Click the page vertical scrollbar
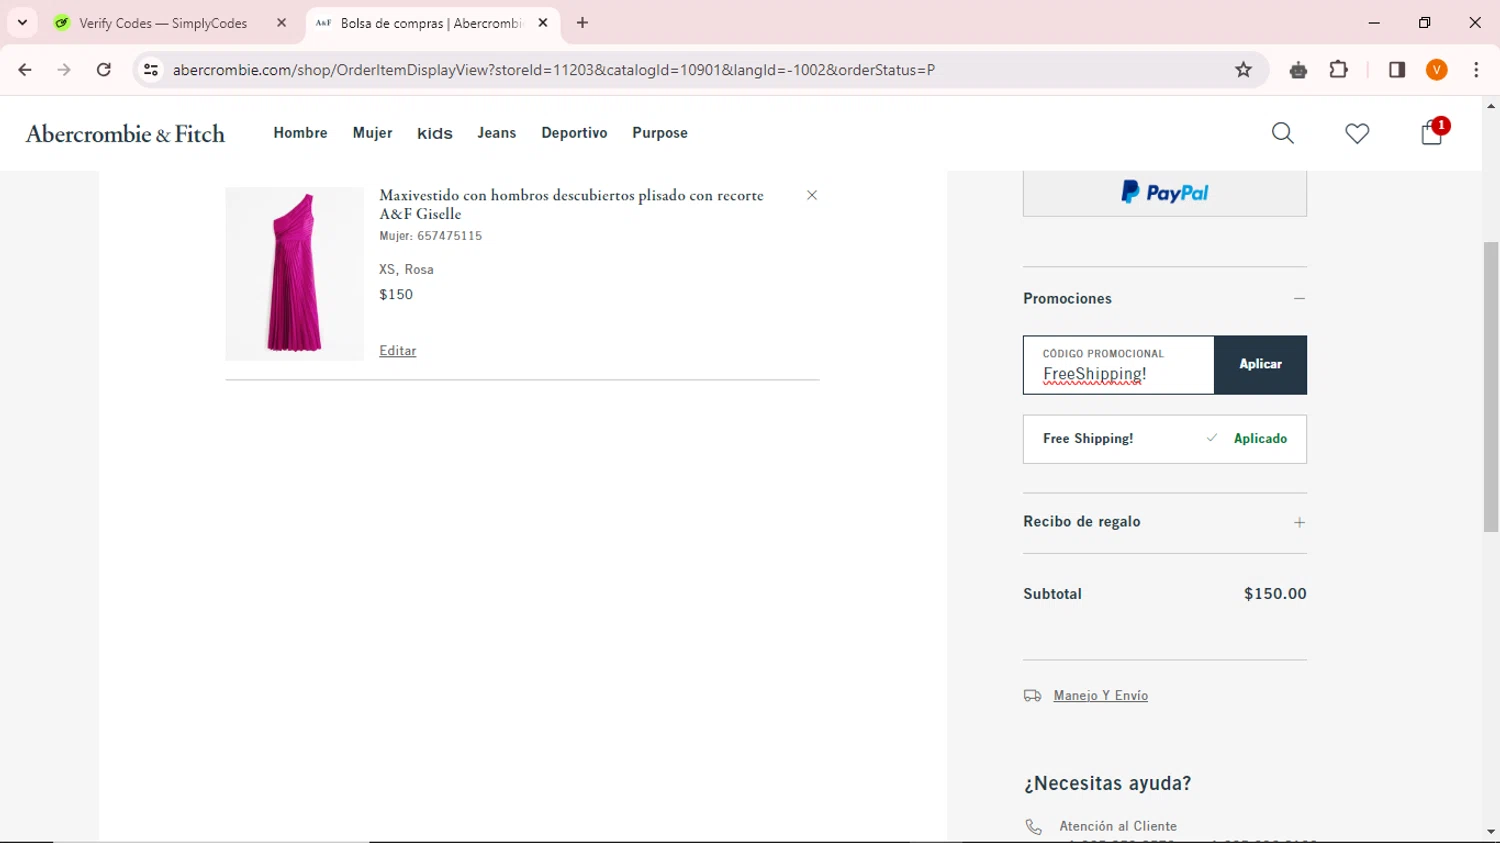This screenshot has width=1500, height=843. 1490,386
